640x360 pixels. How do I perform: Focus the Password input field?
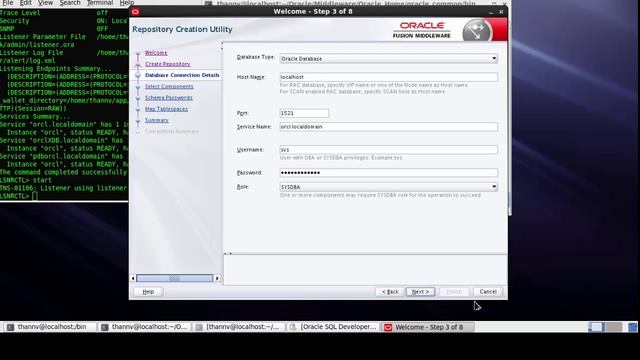(389, 173)
